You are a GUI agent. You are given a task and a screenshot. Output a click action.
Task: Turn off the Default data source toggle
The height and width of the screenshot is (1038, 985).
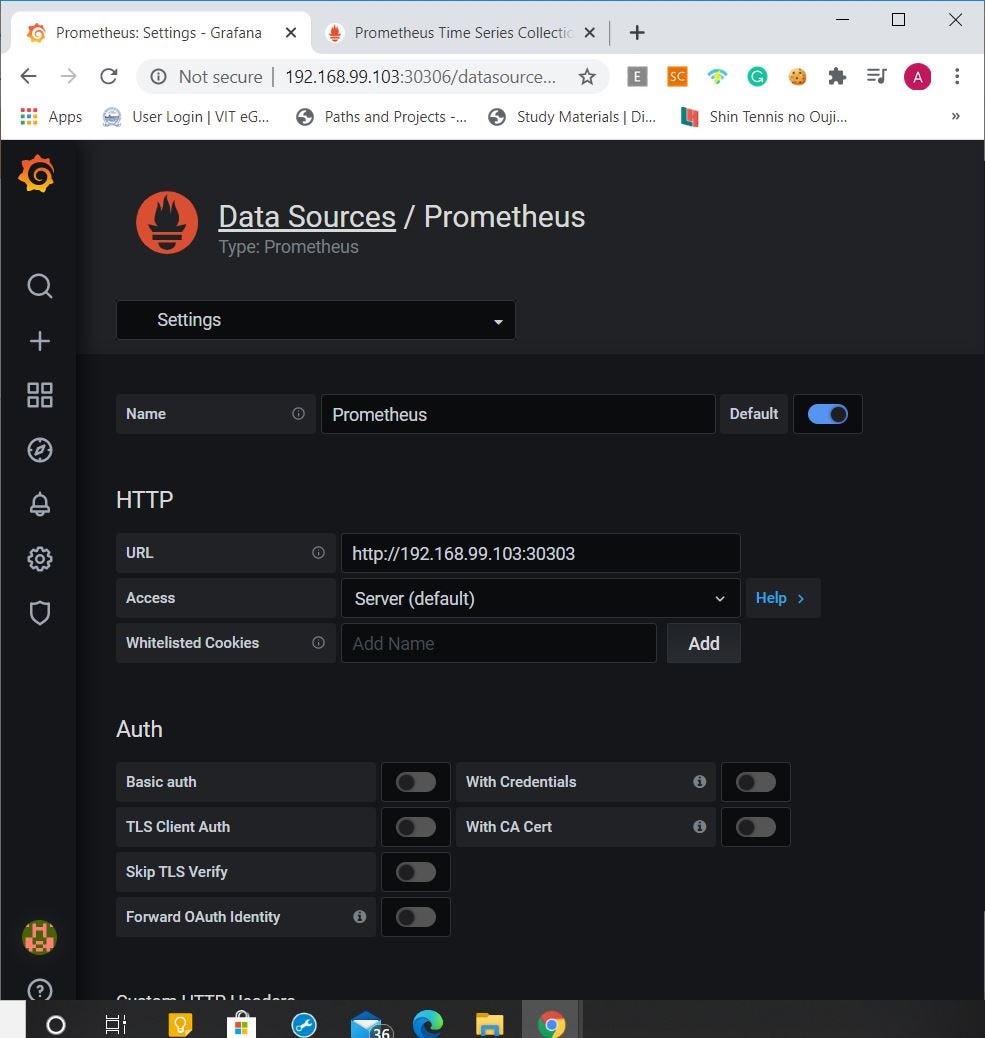pos(827,414)
